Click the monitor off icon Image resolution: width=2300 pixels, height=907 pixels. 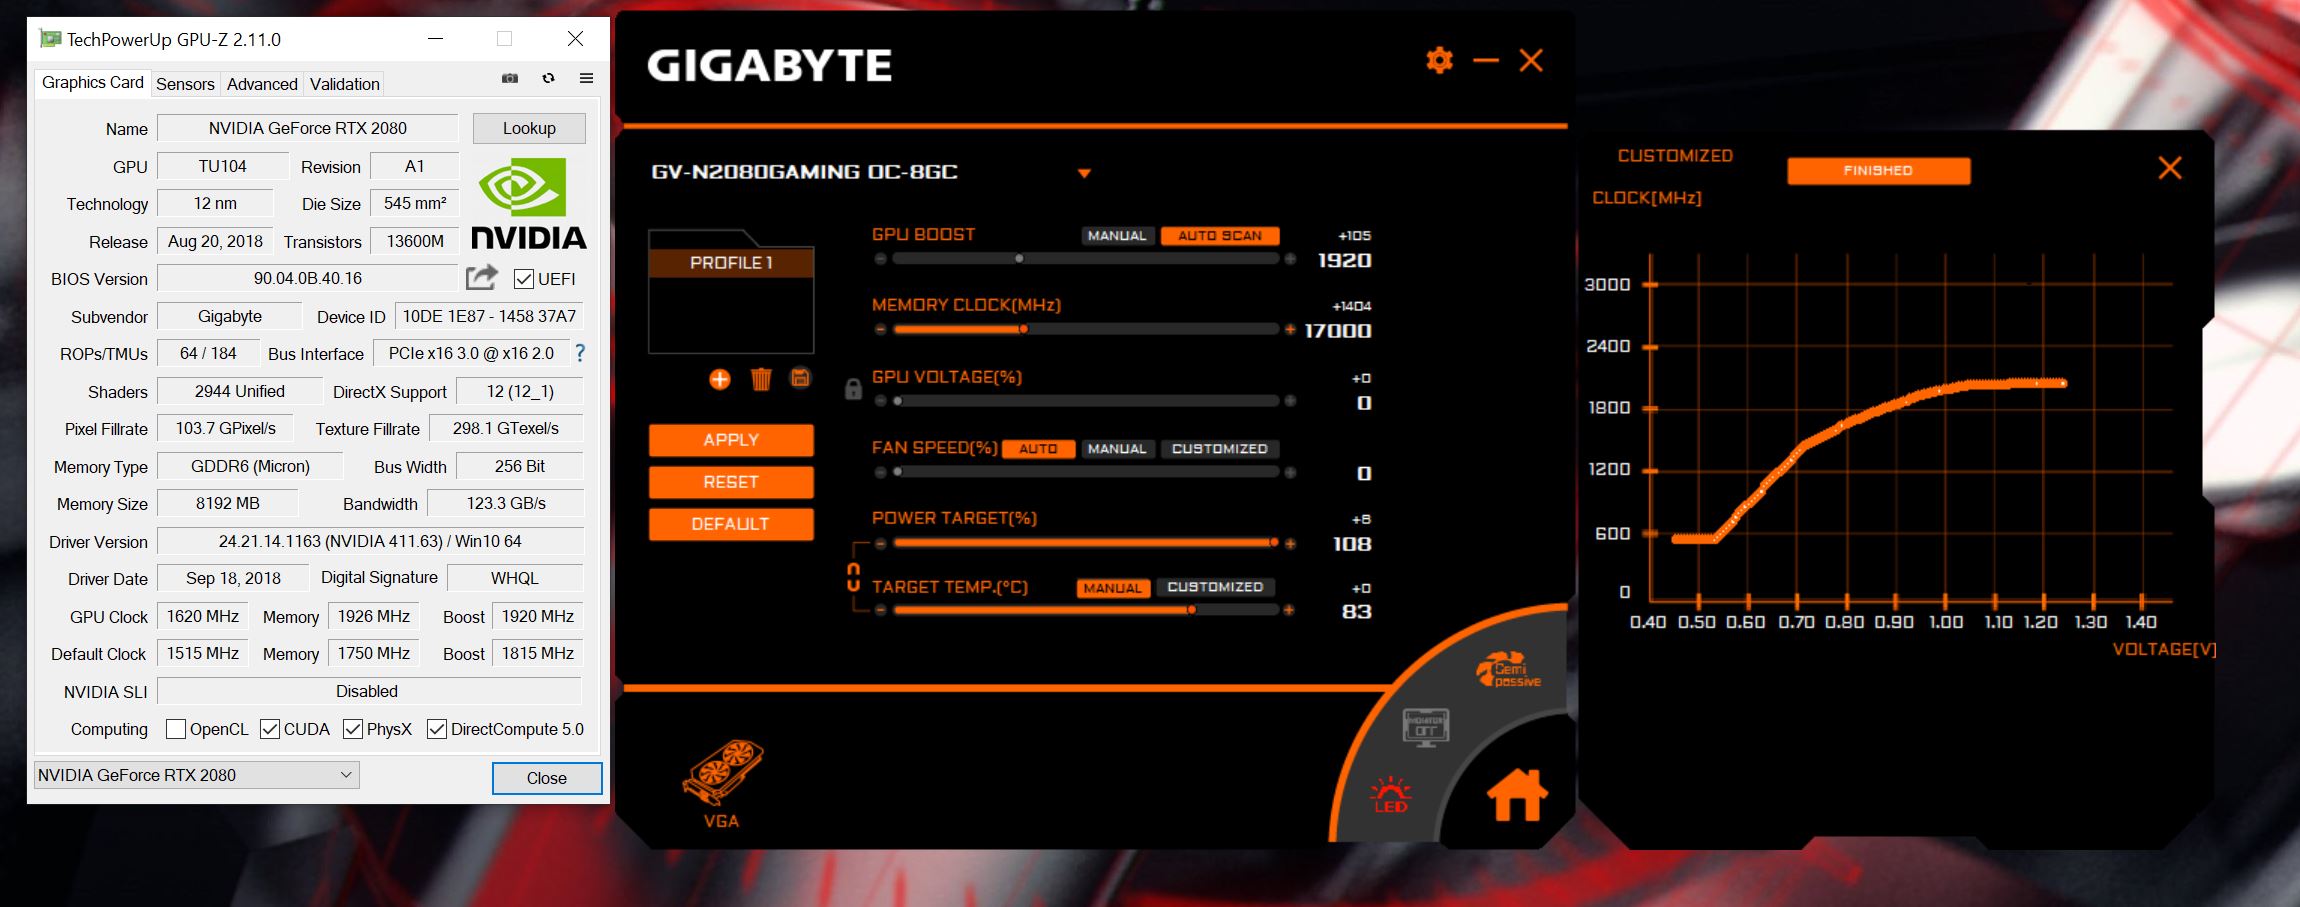tap(1426, 726)
